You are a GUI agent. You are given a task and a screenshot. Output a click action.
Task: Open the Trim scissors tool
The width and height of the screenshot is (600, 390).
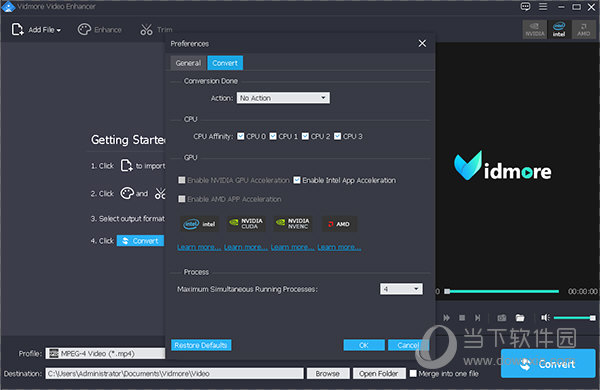(156, 29)
